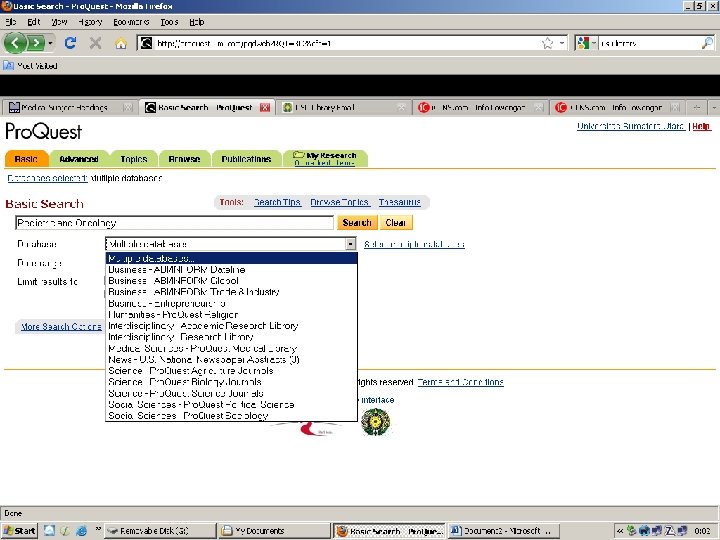Switch to Document Microsoft Word taskbar item

[503, 531]
